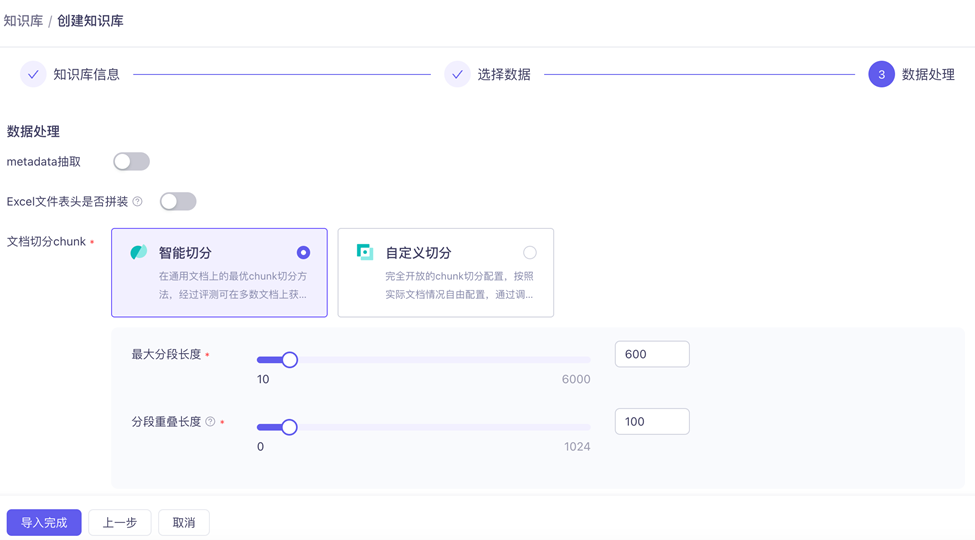This screenshot has width=975, height=540.
Task: Go to completed step 选择数据
Action: (457, 74)
